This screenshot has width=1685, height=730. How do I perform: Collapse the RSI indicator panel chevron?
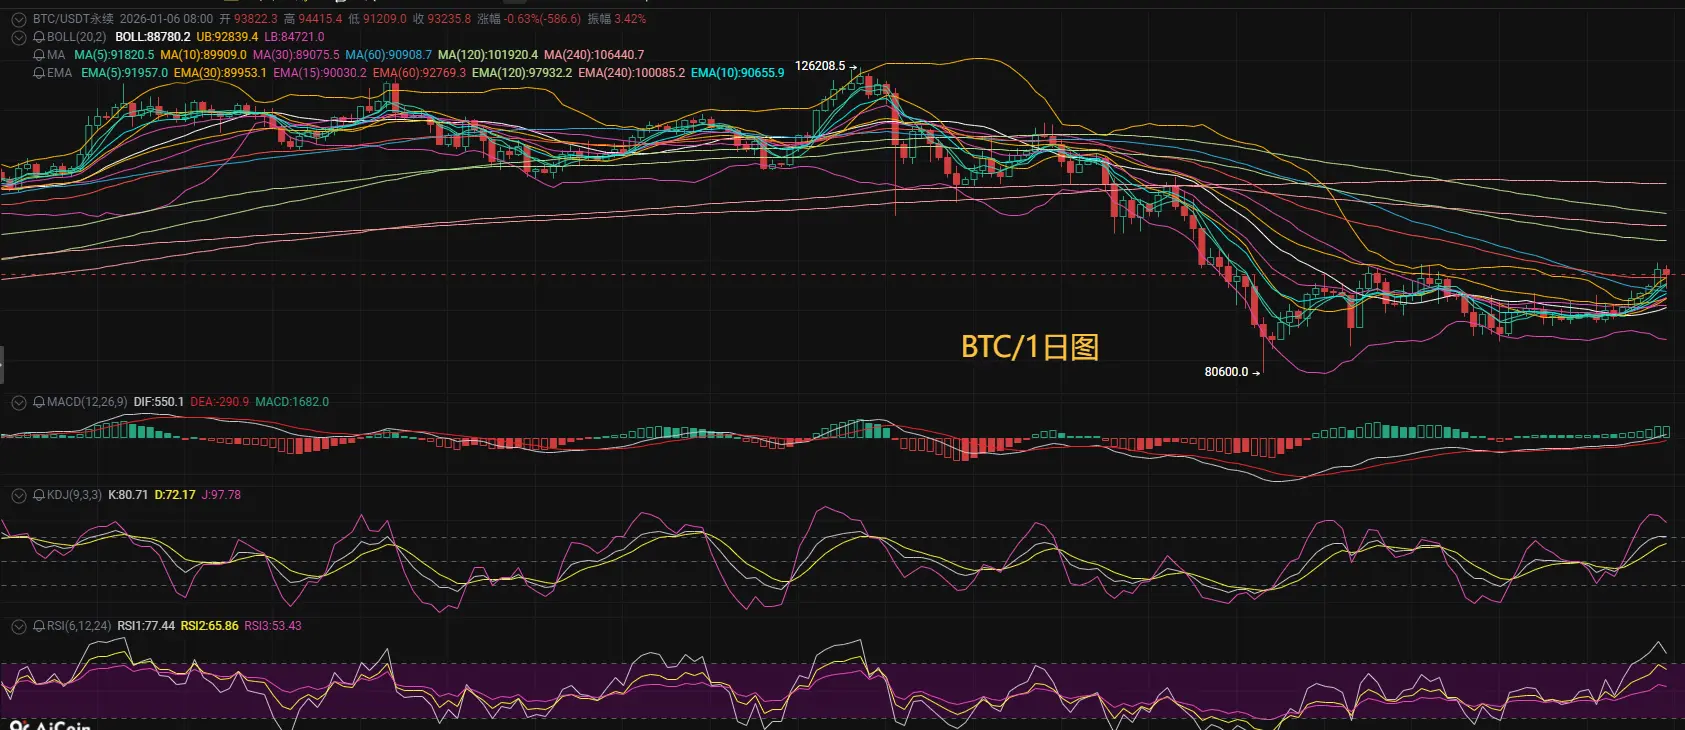tap(18, 626)
